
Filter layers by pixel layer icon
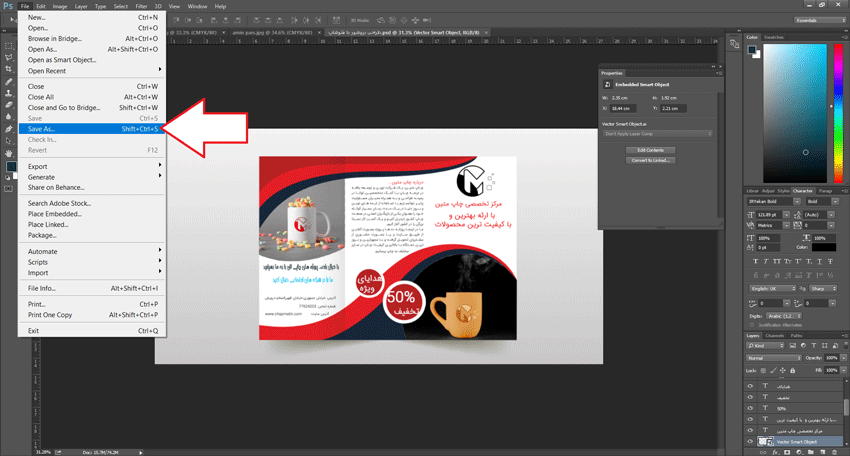[793, 345]
